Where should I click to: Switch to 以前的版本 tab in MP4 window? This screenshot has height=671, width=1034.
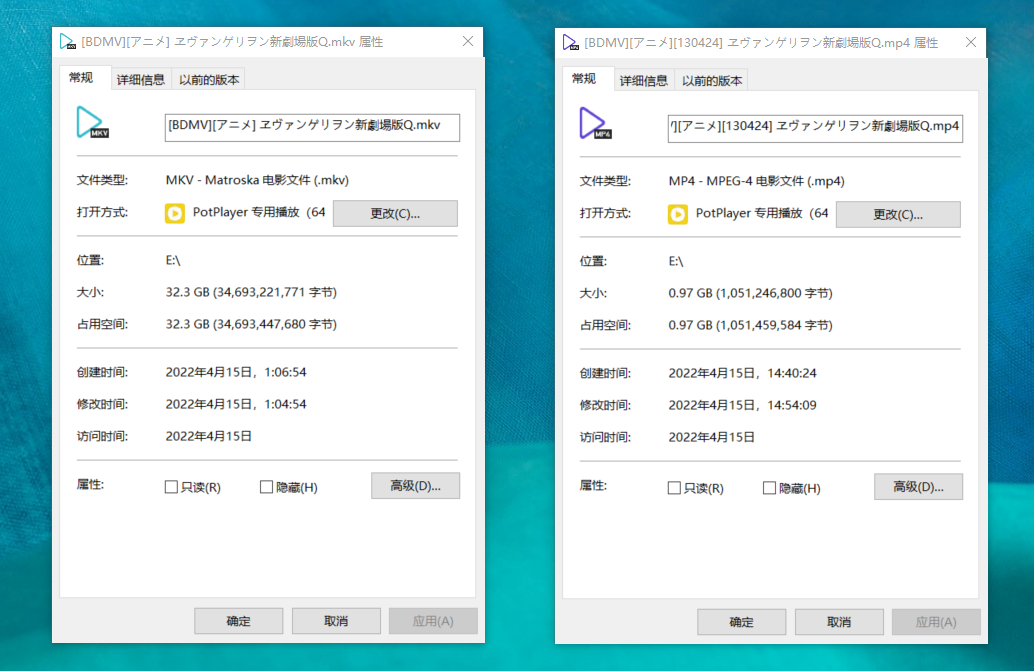[x=712, y=81]
